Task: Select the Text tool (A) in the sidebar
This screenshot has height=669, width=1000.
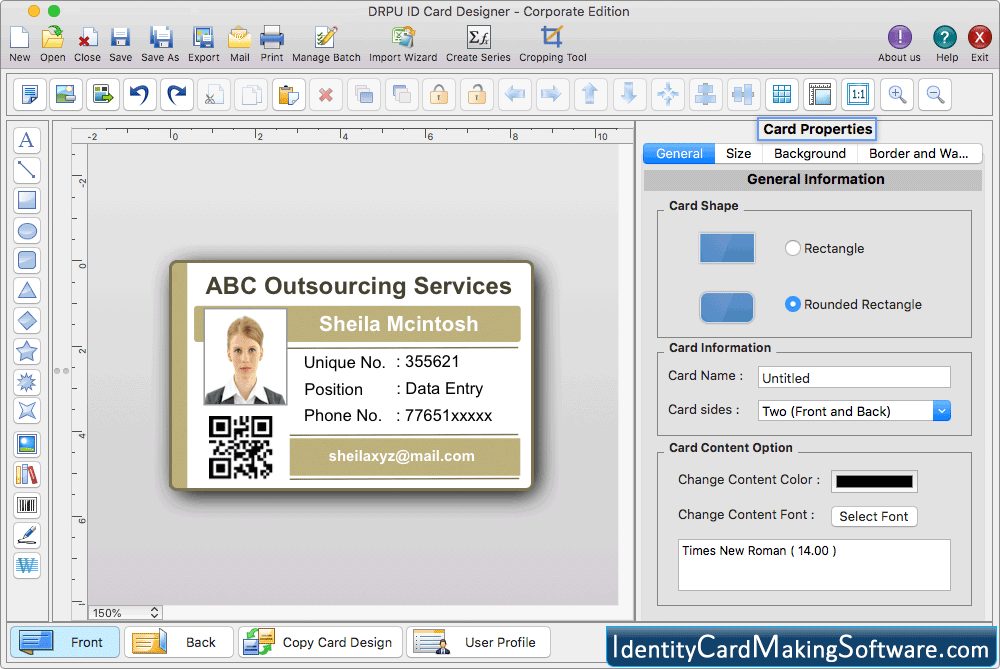Action: click(27, 140)
